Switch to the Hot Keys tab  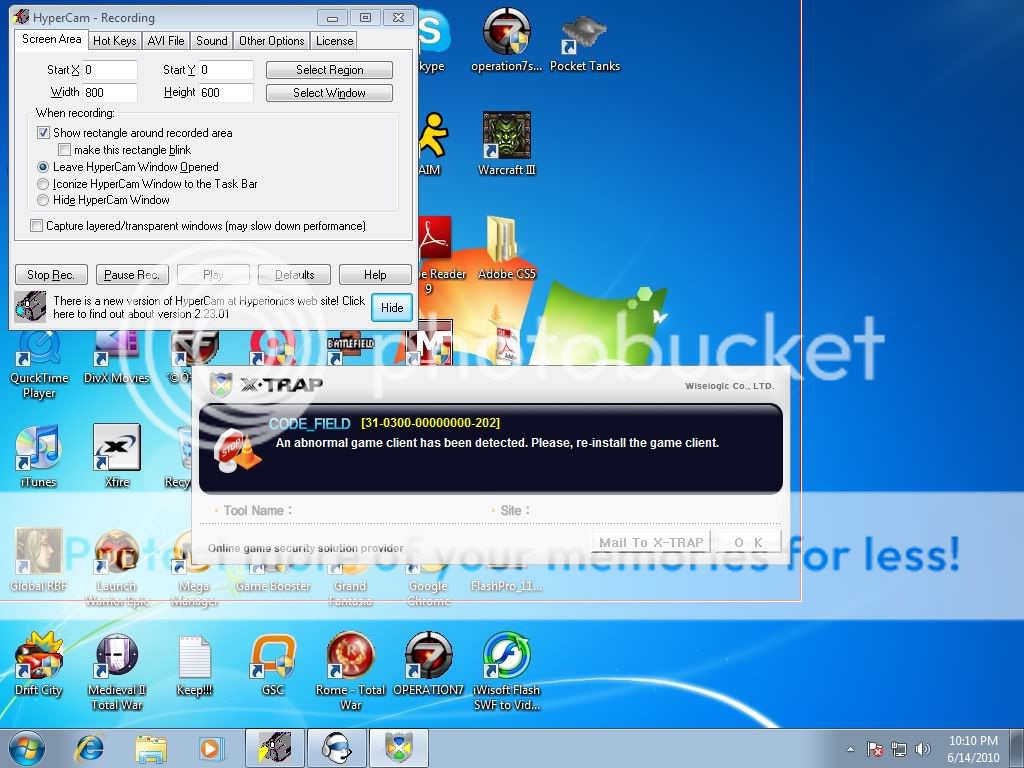pyautogui.click(x=114, y=41)
